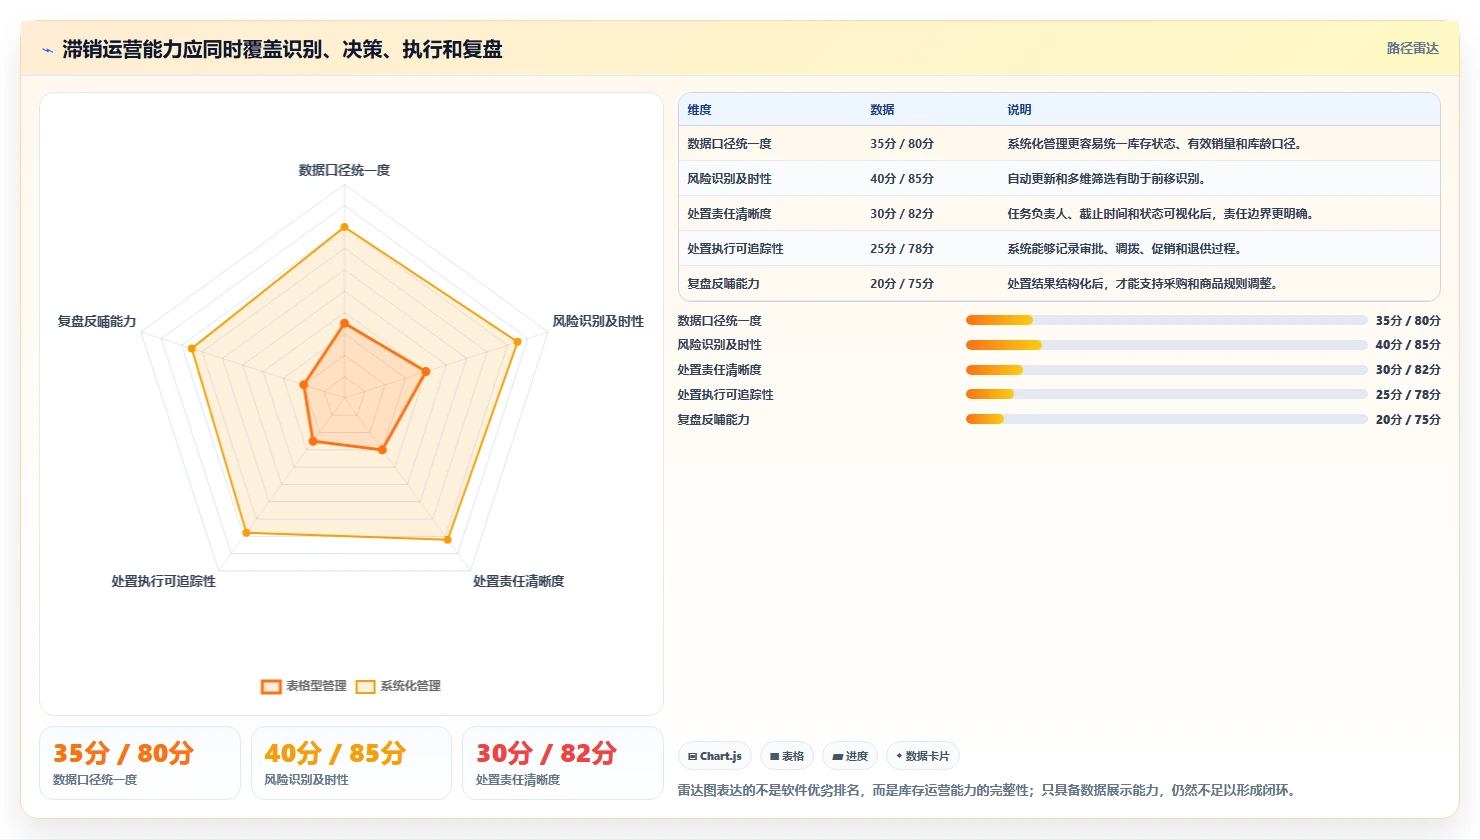Click the radar axis label 风险识别及时性
This screenshot has height=840, width=1480.
tap(598, 321)
